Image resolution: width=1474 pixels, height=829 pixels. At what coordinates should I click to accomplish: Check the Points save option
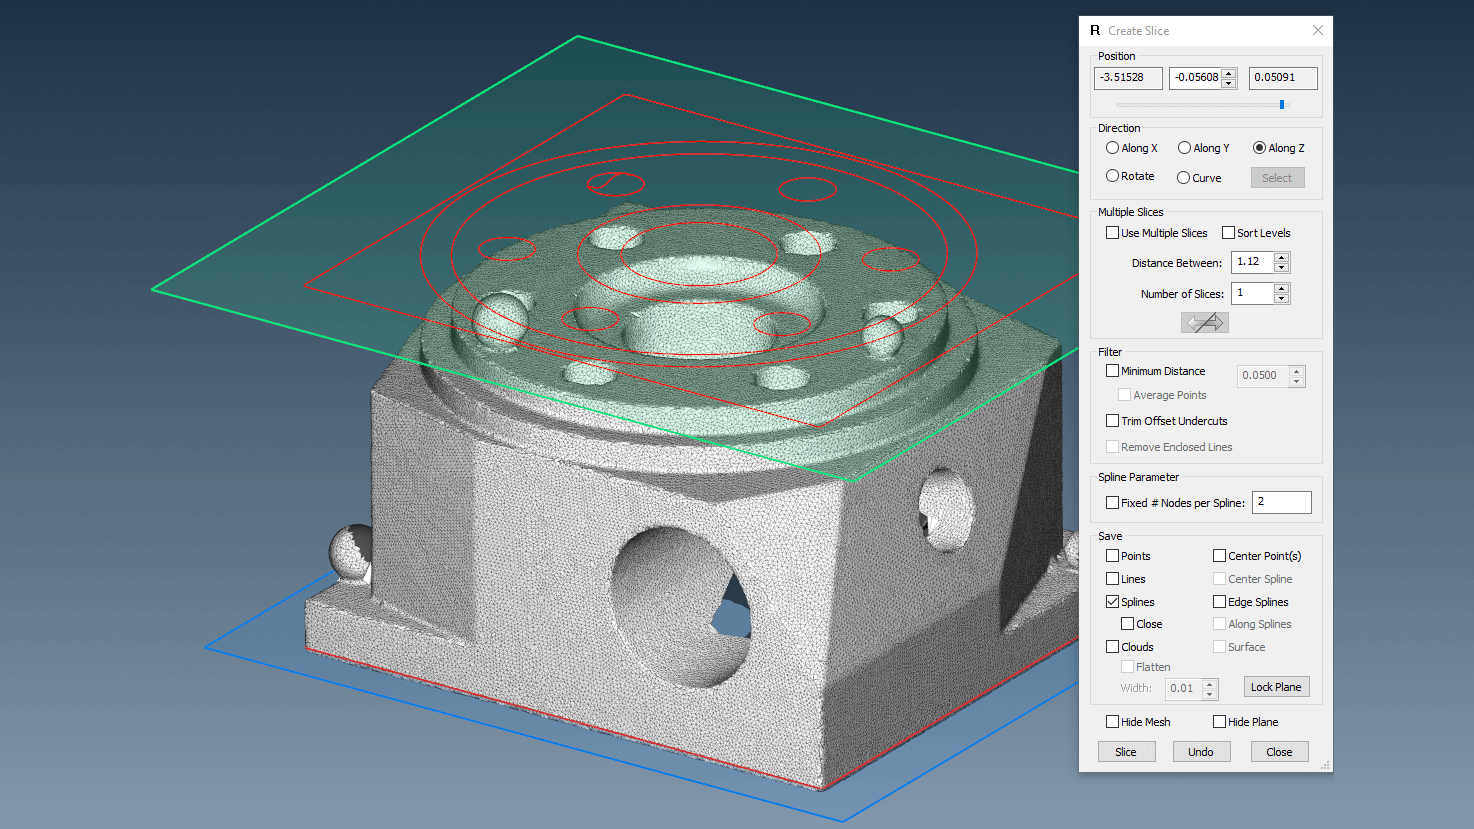pos(1112,556)
